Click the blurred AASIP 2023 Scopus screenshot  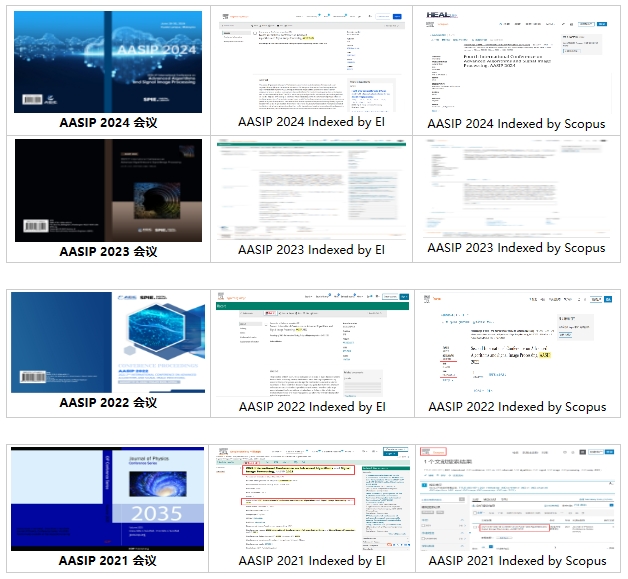(x=516, y=190)
